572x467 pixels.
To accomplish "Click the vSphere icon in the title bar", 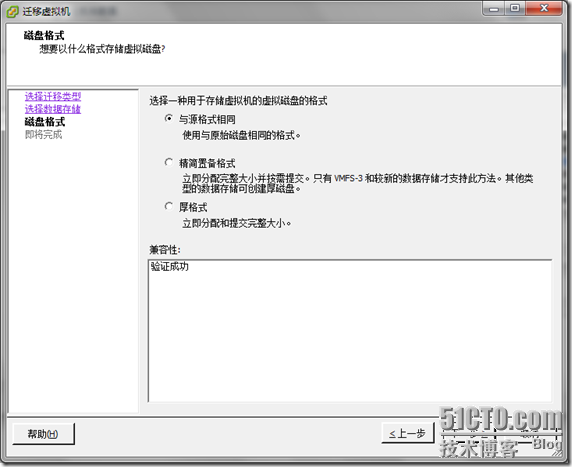I will coord(12,12).
